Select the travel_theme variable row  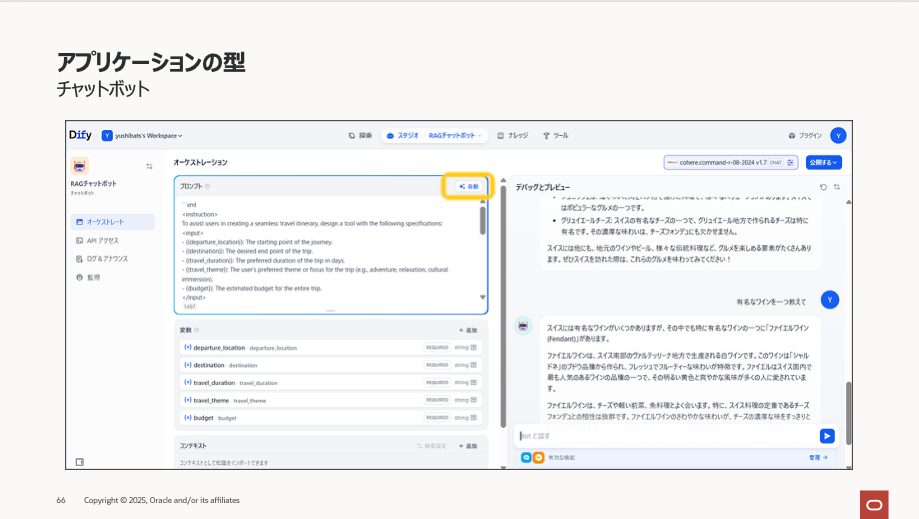coord(331,400)
